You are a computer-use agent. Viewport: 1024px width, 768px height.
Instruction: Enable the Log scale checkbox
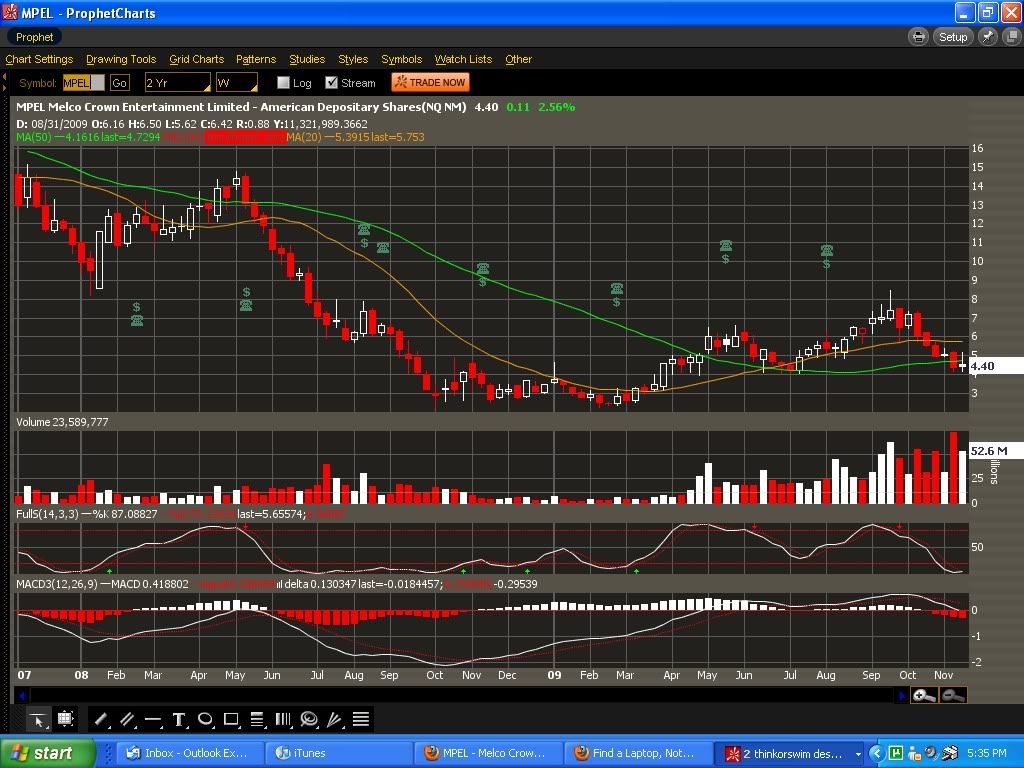click(283, 83)
